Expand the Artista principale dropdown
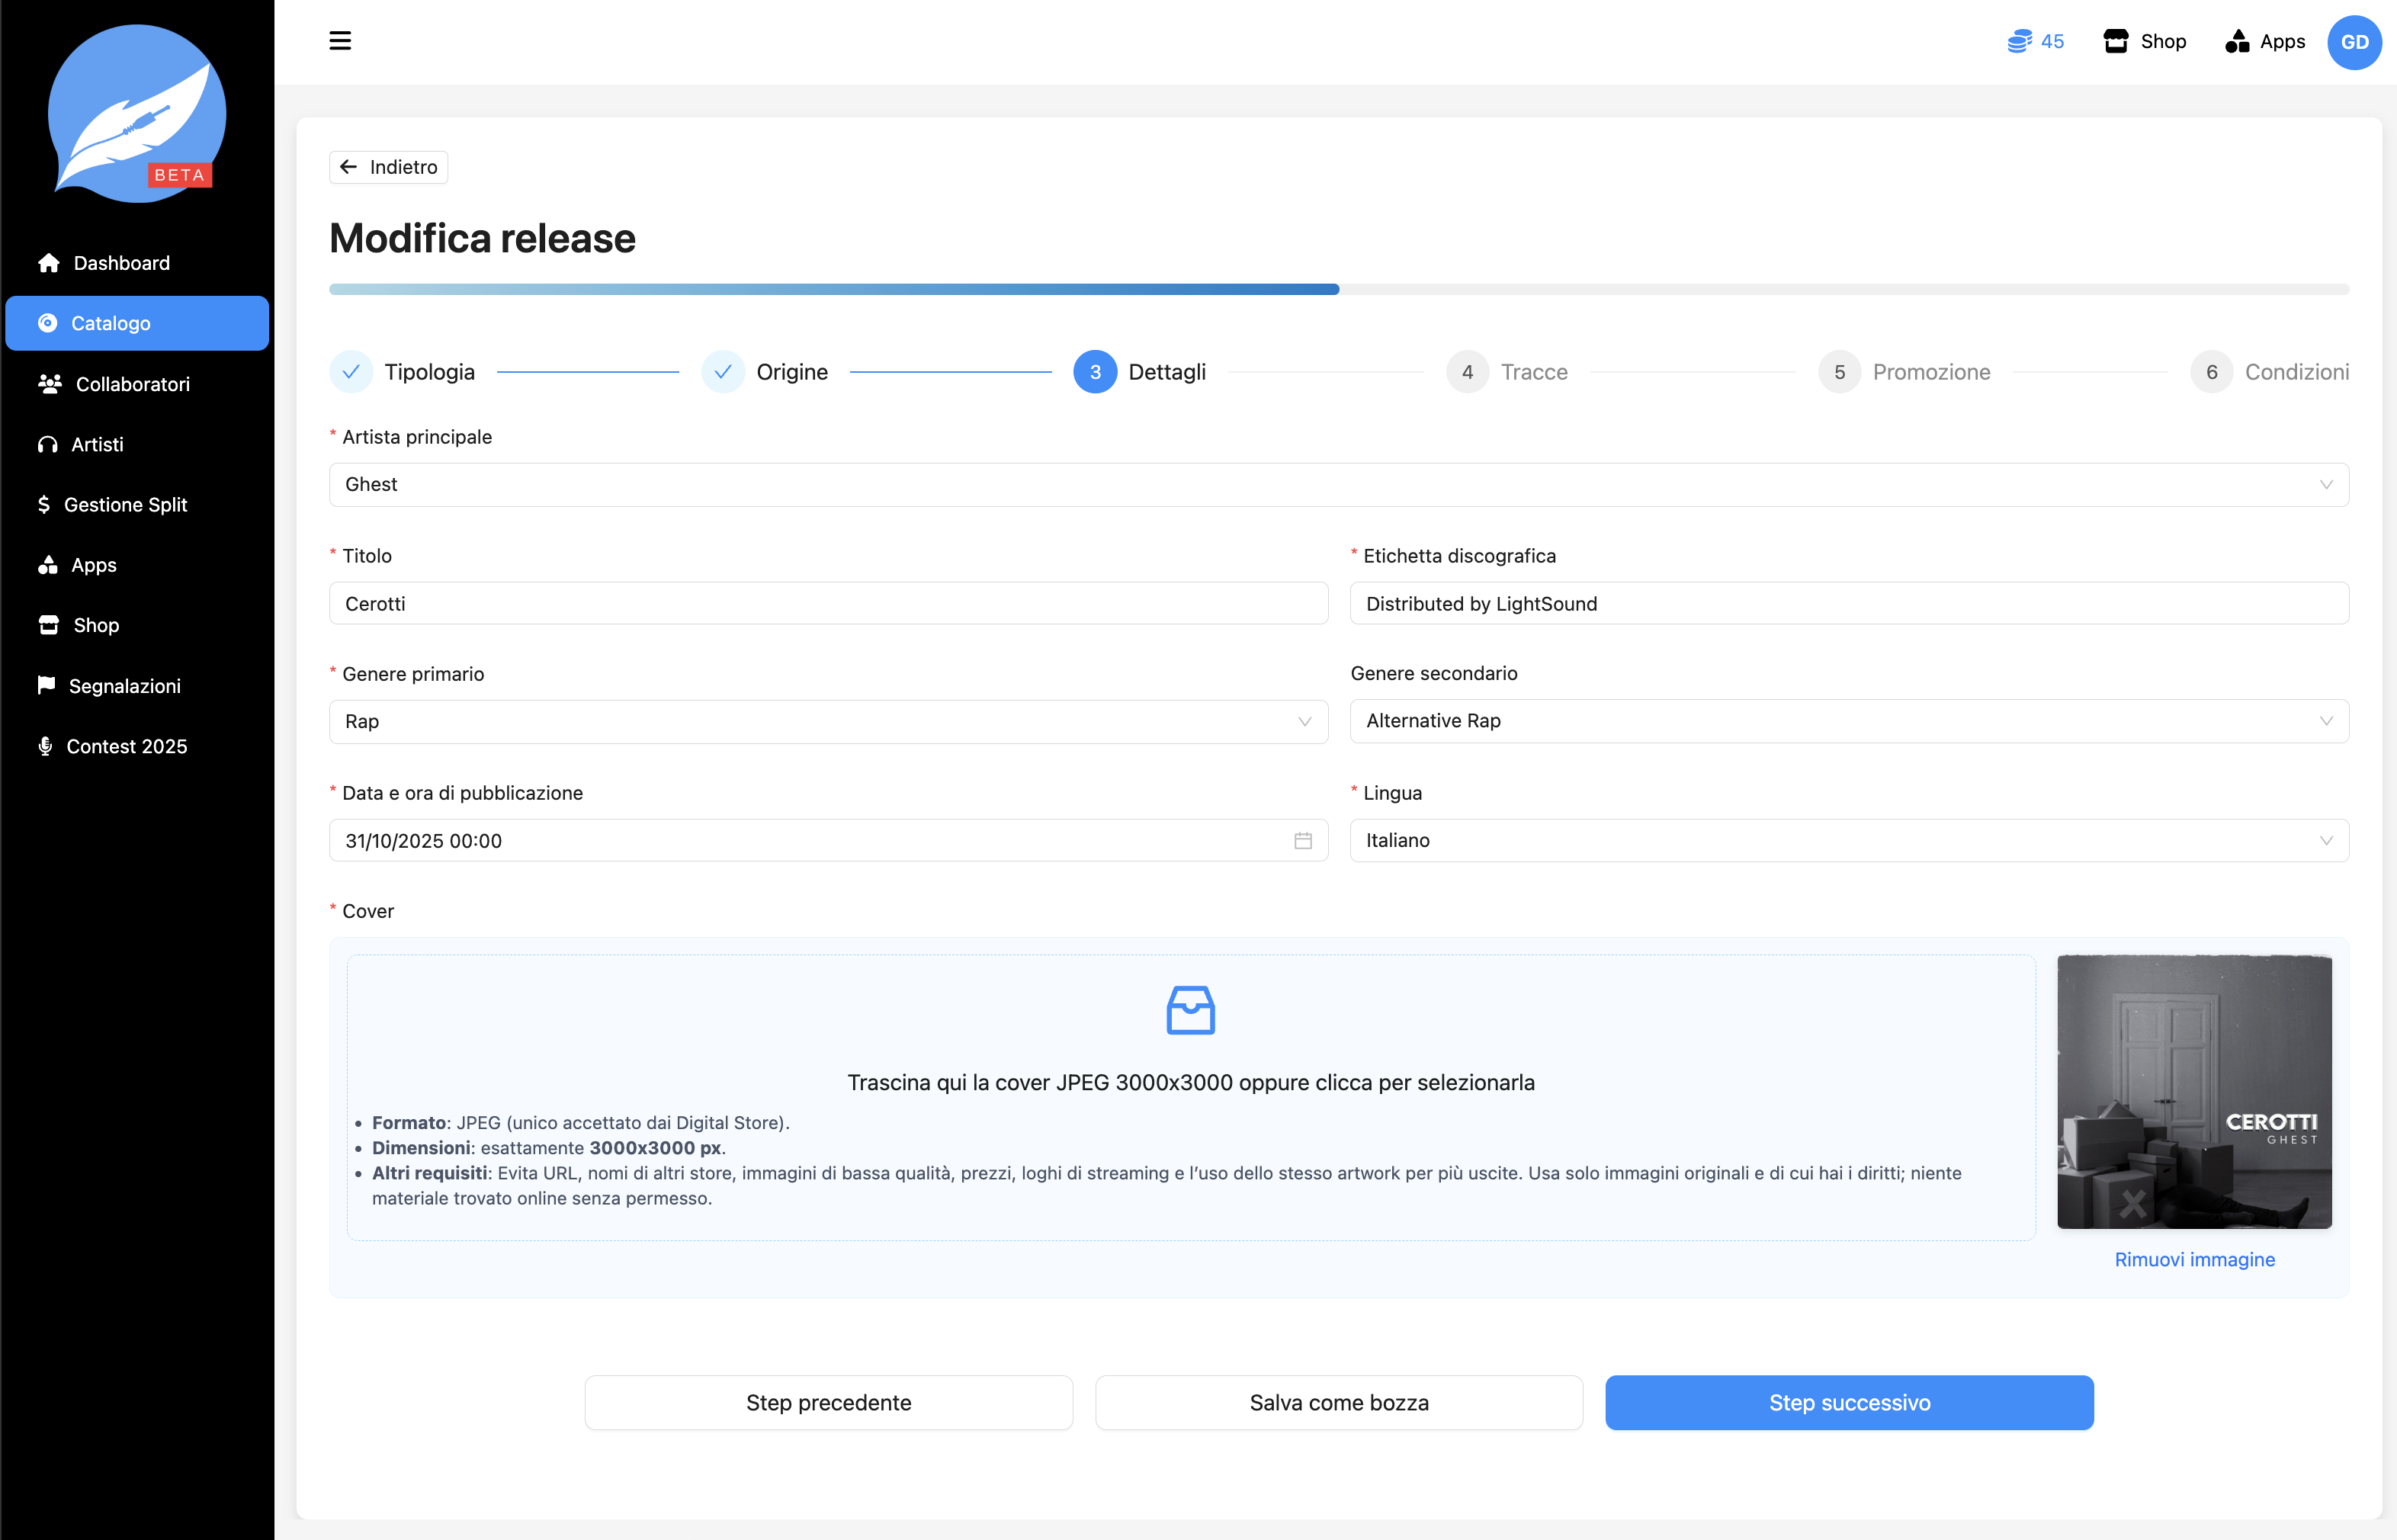Image resolution: width=2397 pixels, height=1540 pixels. pyautogui.click(x=1338, y=485)
